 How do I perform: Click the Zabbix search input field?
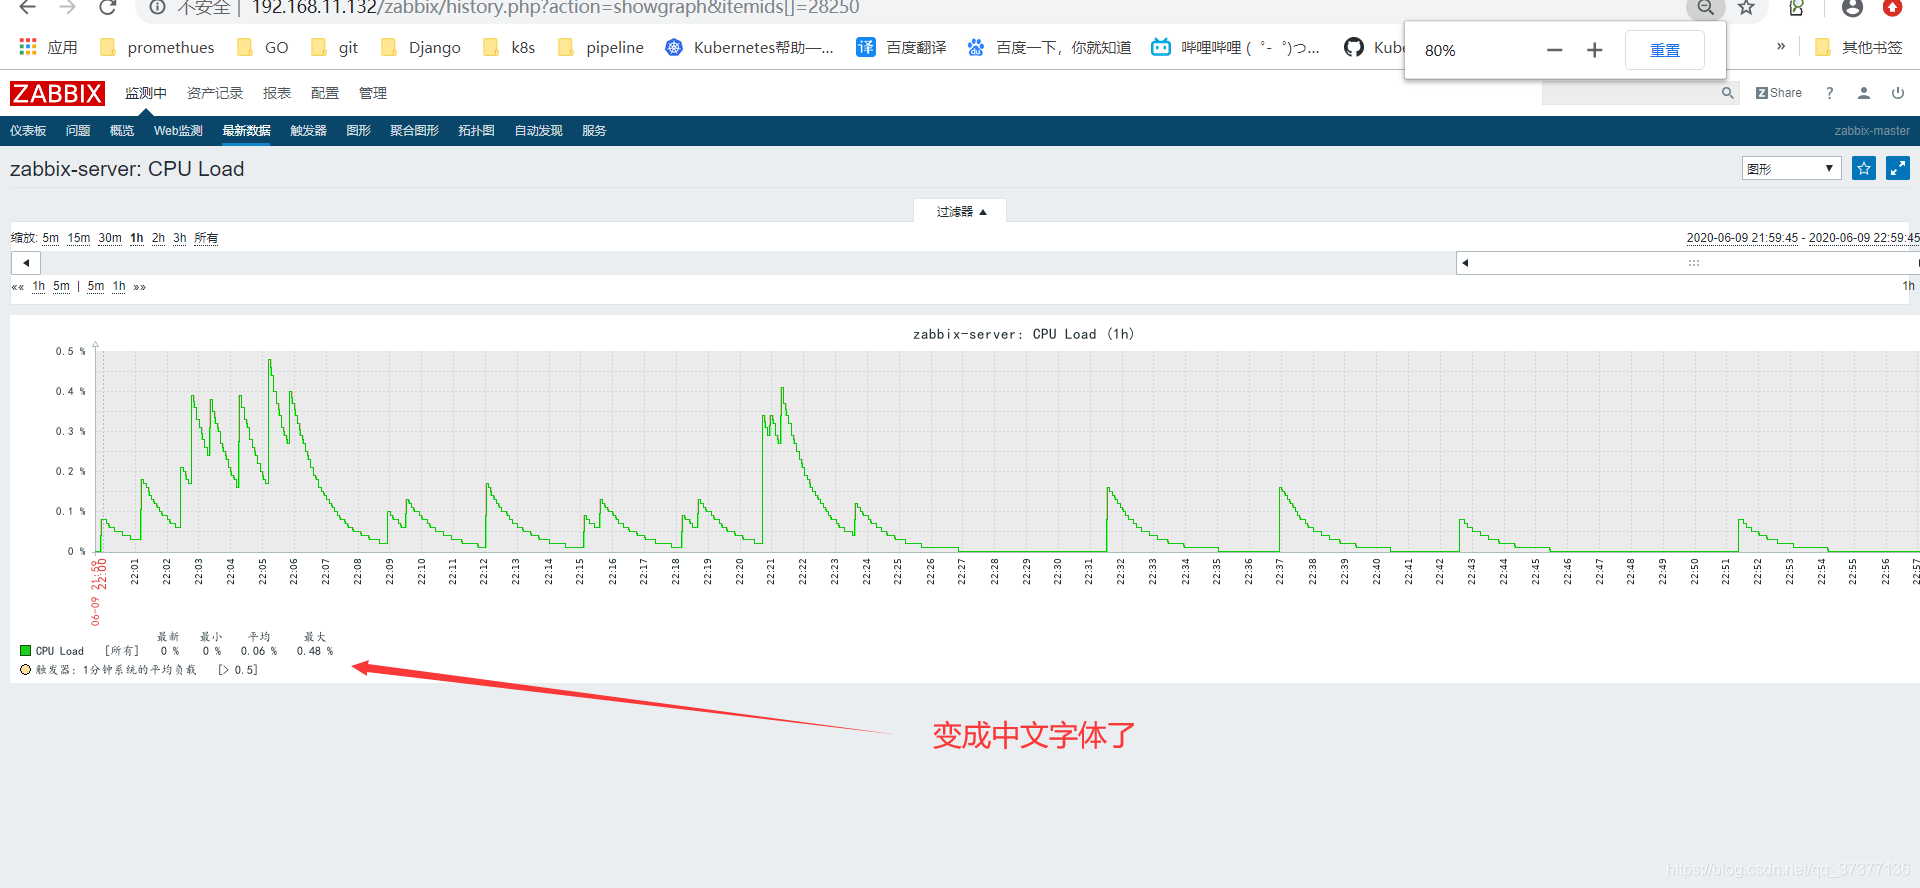1630,93
